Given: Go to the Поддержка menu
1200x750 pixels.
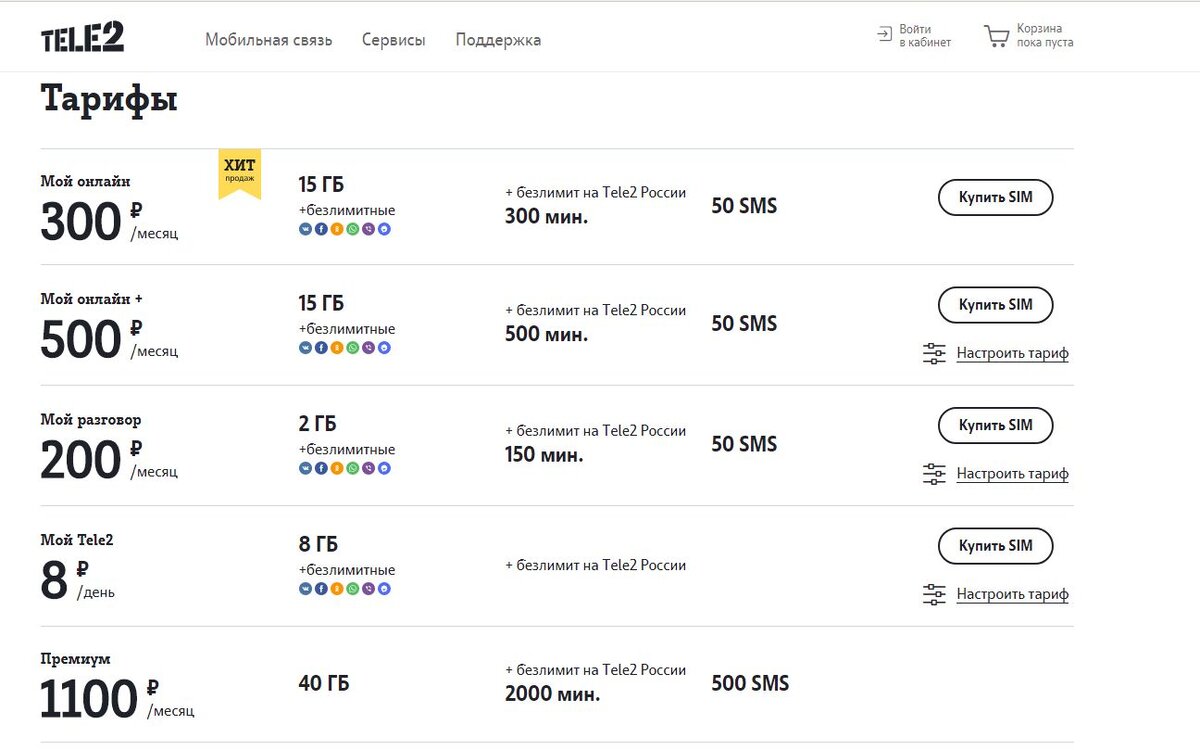Looking at the screenshot, I should (x=498, y=40).
